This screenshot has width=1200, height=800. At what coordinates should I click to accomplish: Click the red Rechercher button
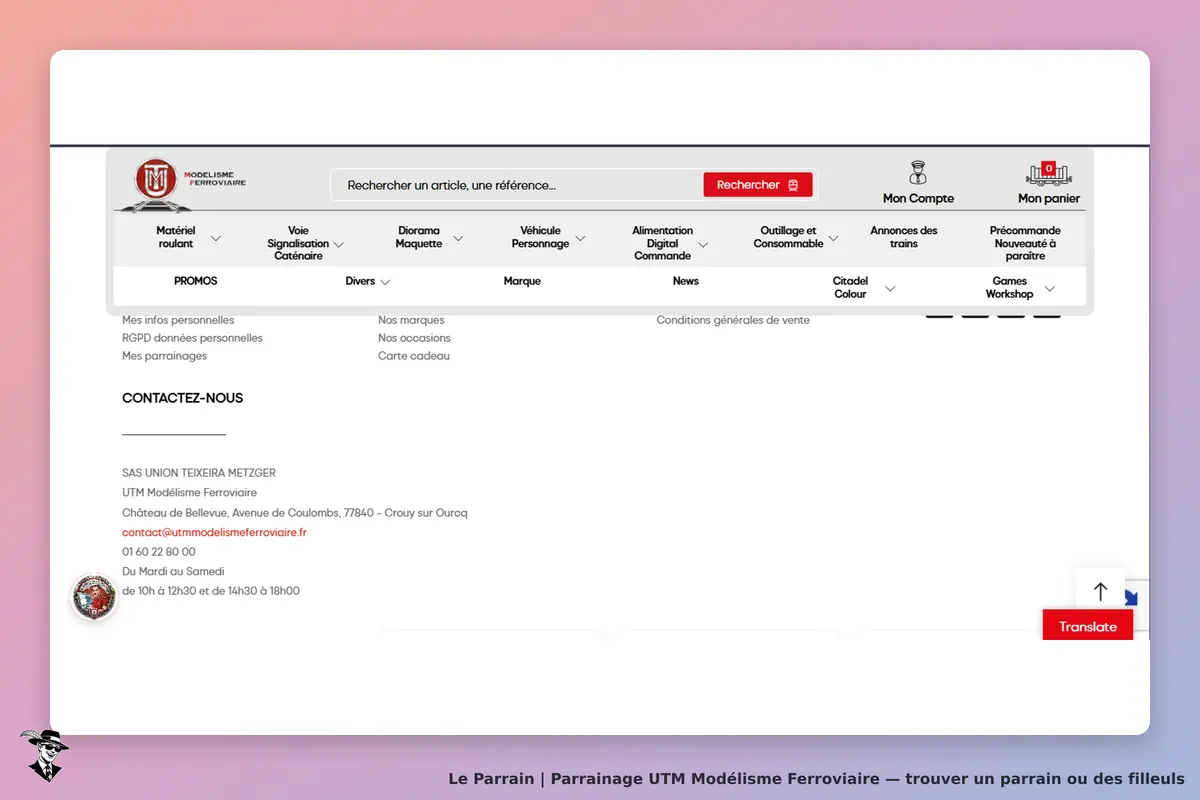(758, 185)
